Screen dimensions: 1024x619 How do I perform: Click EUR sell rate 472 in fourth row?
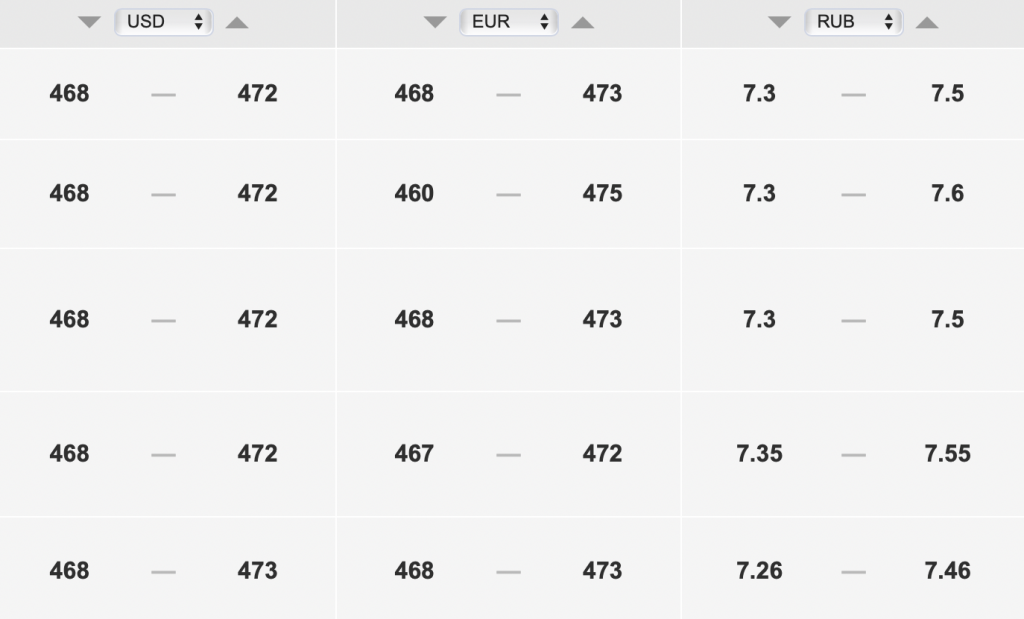(602, 454)
